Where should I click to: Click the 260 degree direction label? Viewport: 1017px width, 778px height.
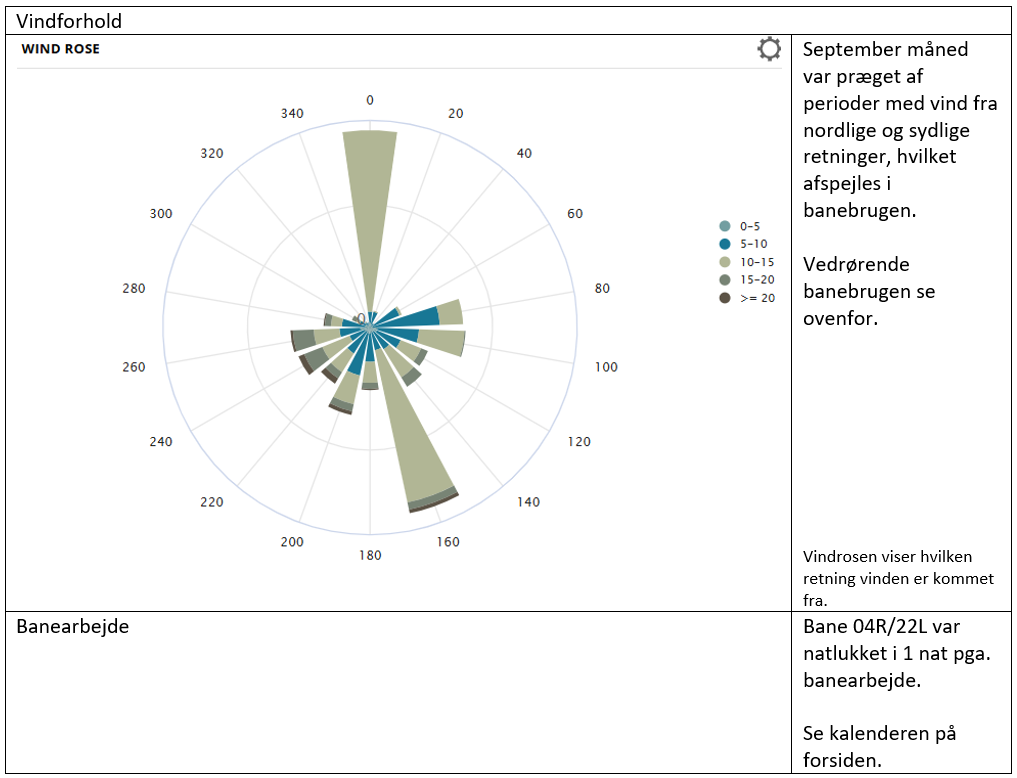(x=134, y=367)
